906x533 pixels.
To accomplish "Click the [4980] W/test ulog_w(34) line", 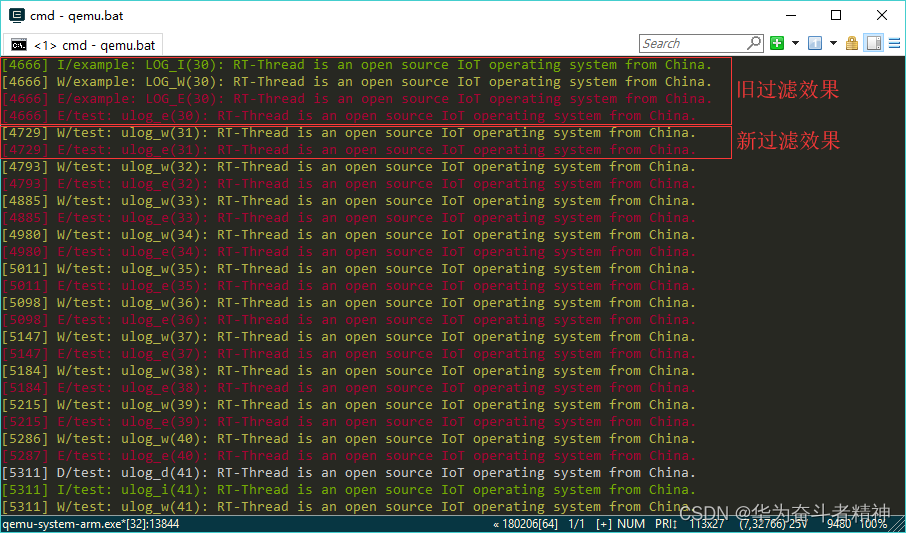I will click(348, 235).
